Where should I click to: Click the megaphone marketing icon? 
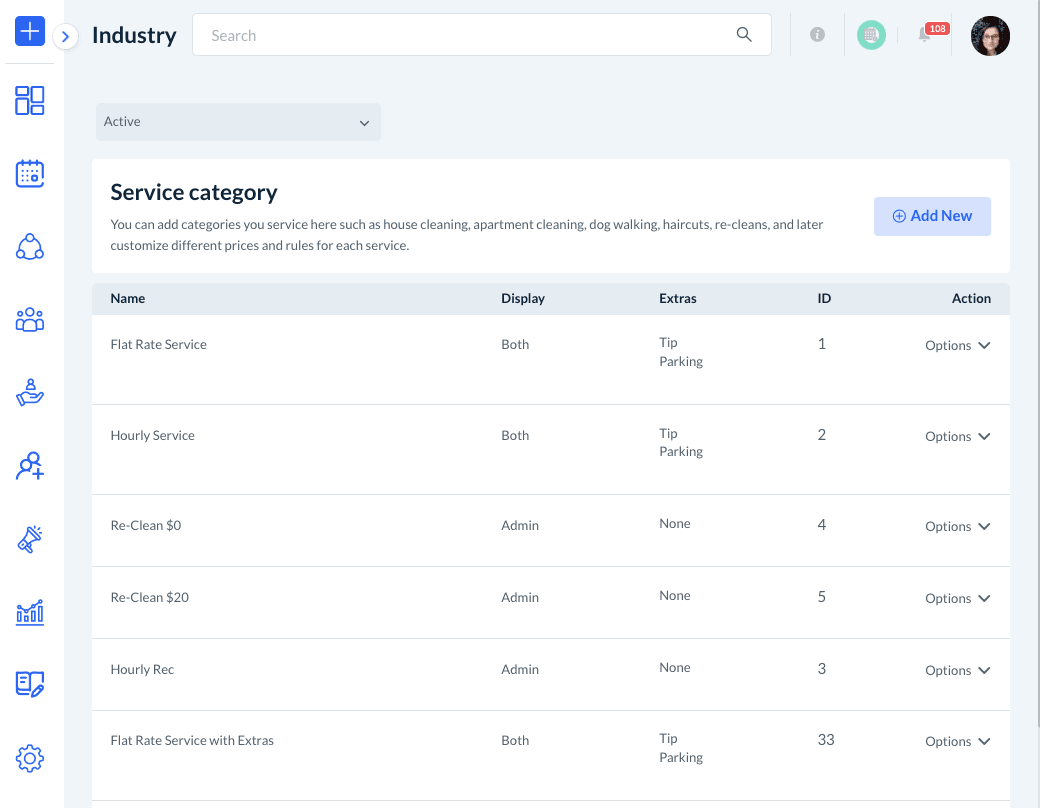[x=30, y=539]
